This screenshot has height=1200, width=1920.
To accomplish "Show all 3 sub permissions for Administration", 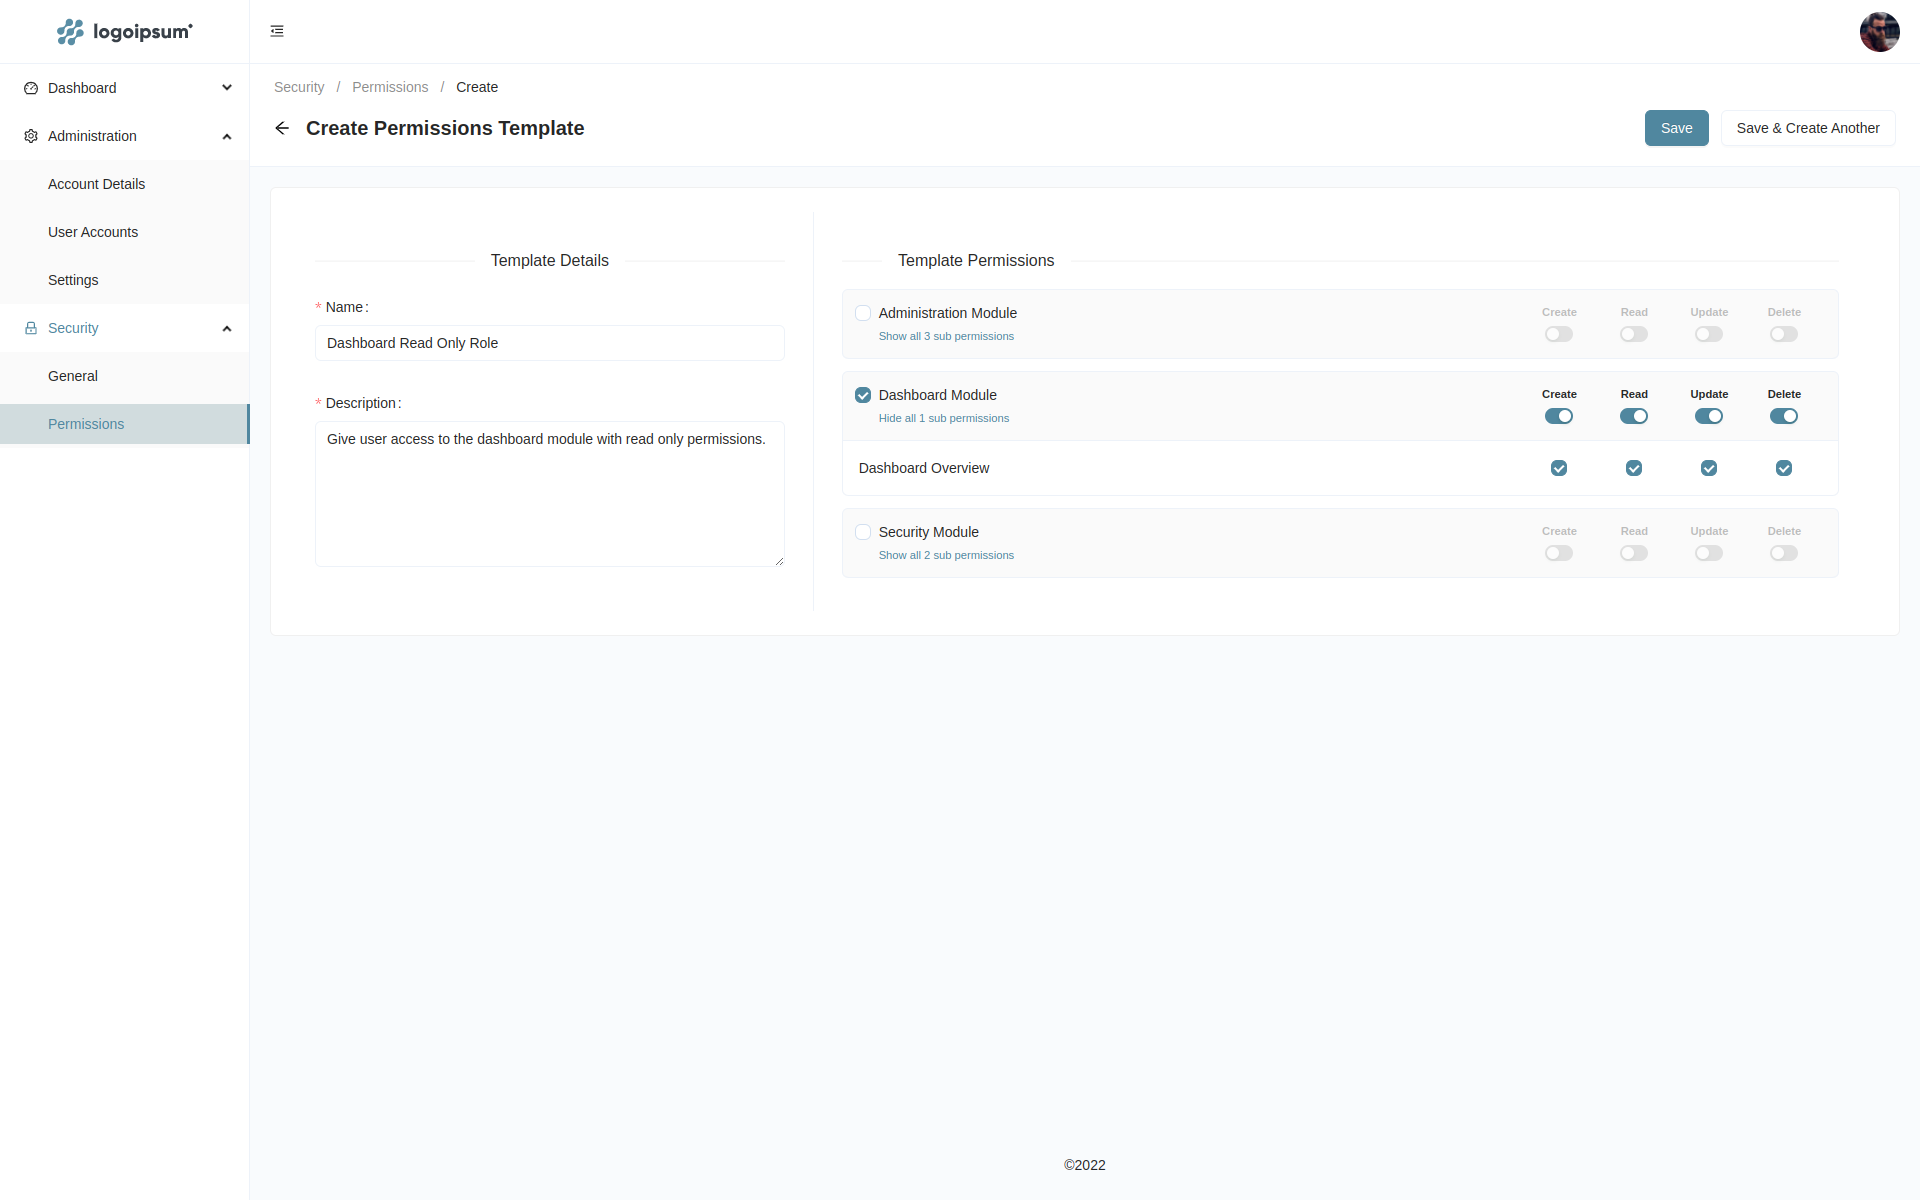I will [x=946, y=336].
